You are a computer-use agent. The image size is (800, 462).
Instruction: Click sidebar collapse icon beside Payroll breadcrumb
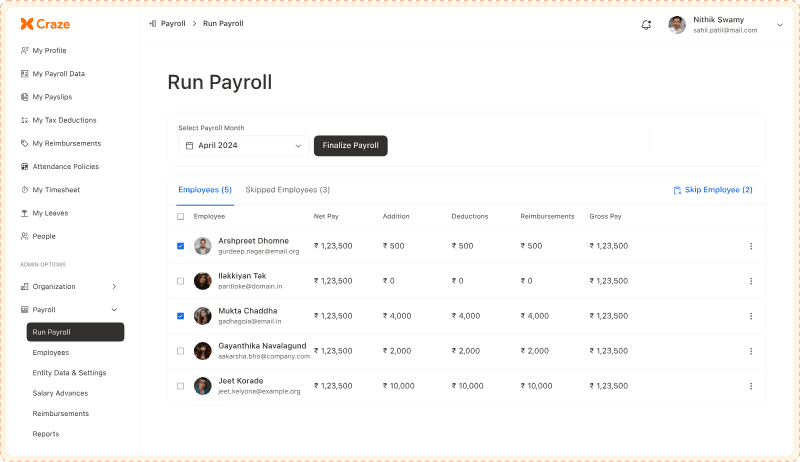152,23
